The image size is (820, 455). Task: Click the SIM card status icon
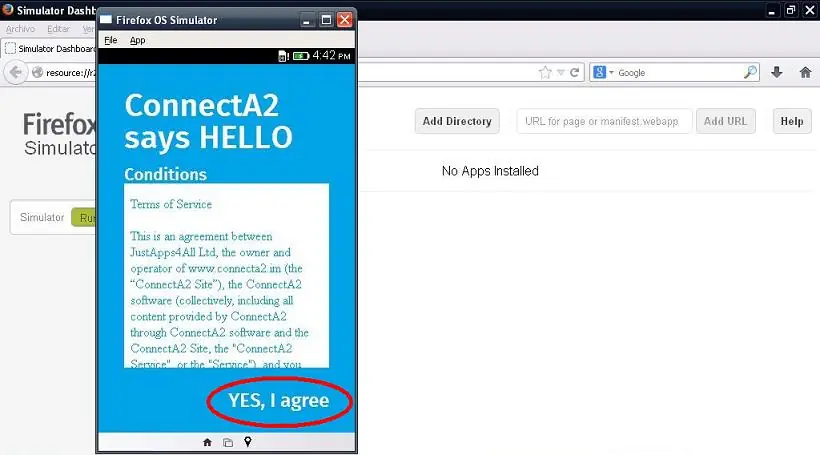tap(283, 56)
